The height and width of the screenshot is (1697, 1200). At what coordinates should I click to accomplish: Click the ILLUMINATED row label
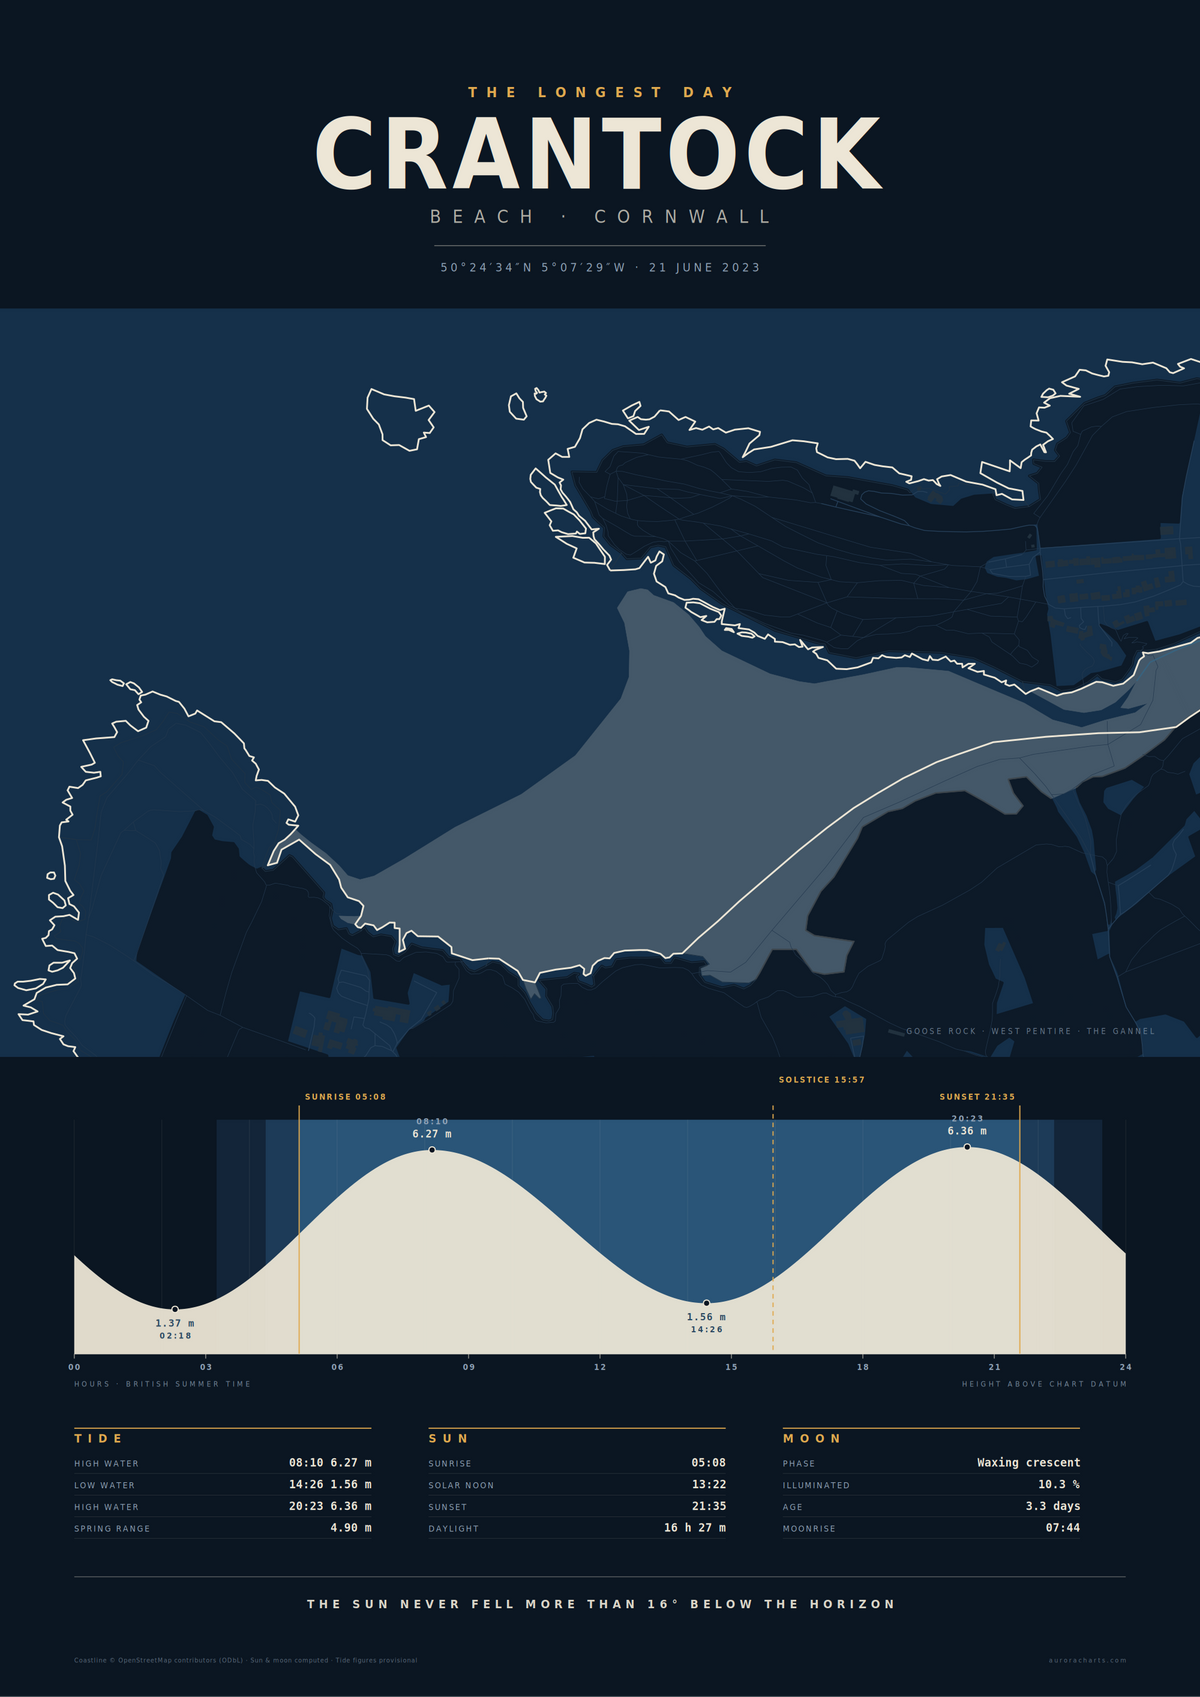816,1486
